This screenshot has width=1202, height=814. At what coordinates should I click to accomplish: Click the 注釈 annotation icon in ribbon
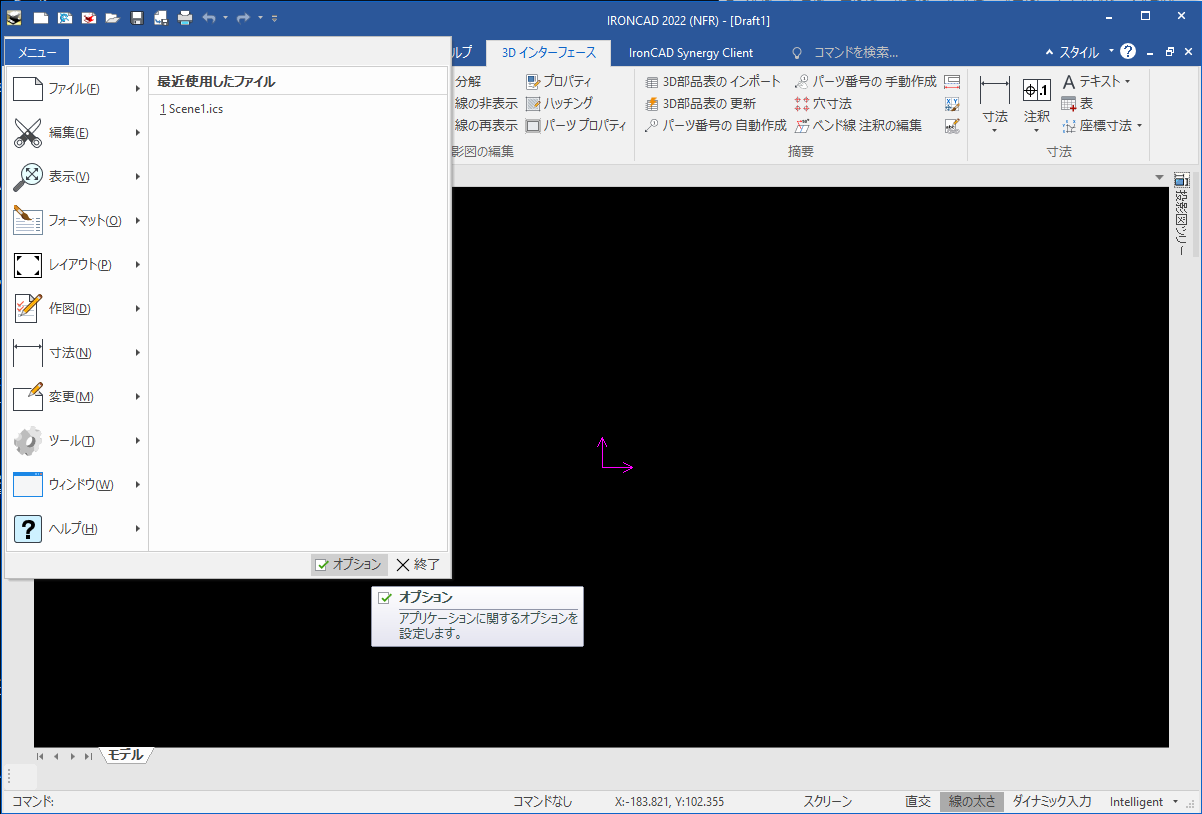pyautogui.click(x=1036, y=91)
